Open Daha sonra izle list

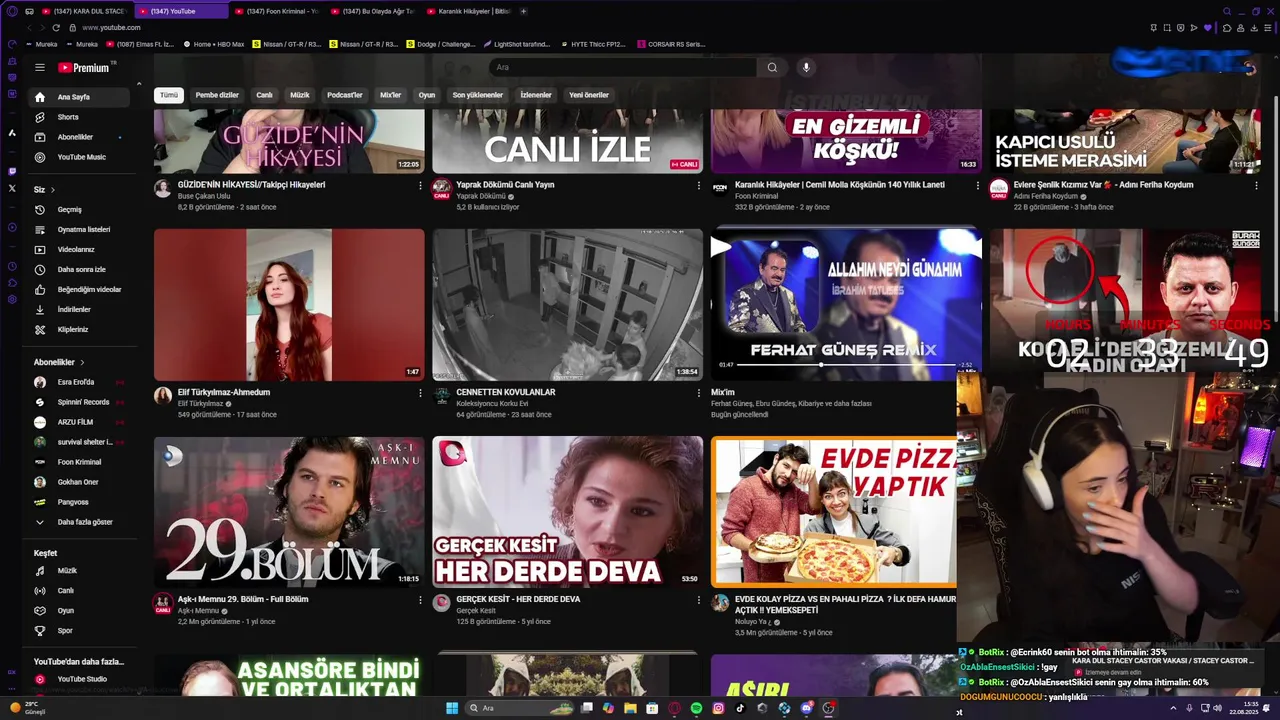pyautogui.click(x=80, y=270)
